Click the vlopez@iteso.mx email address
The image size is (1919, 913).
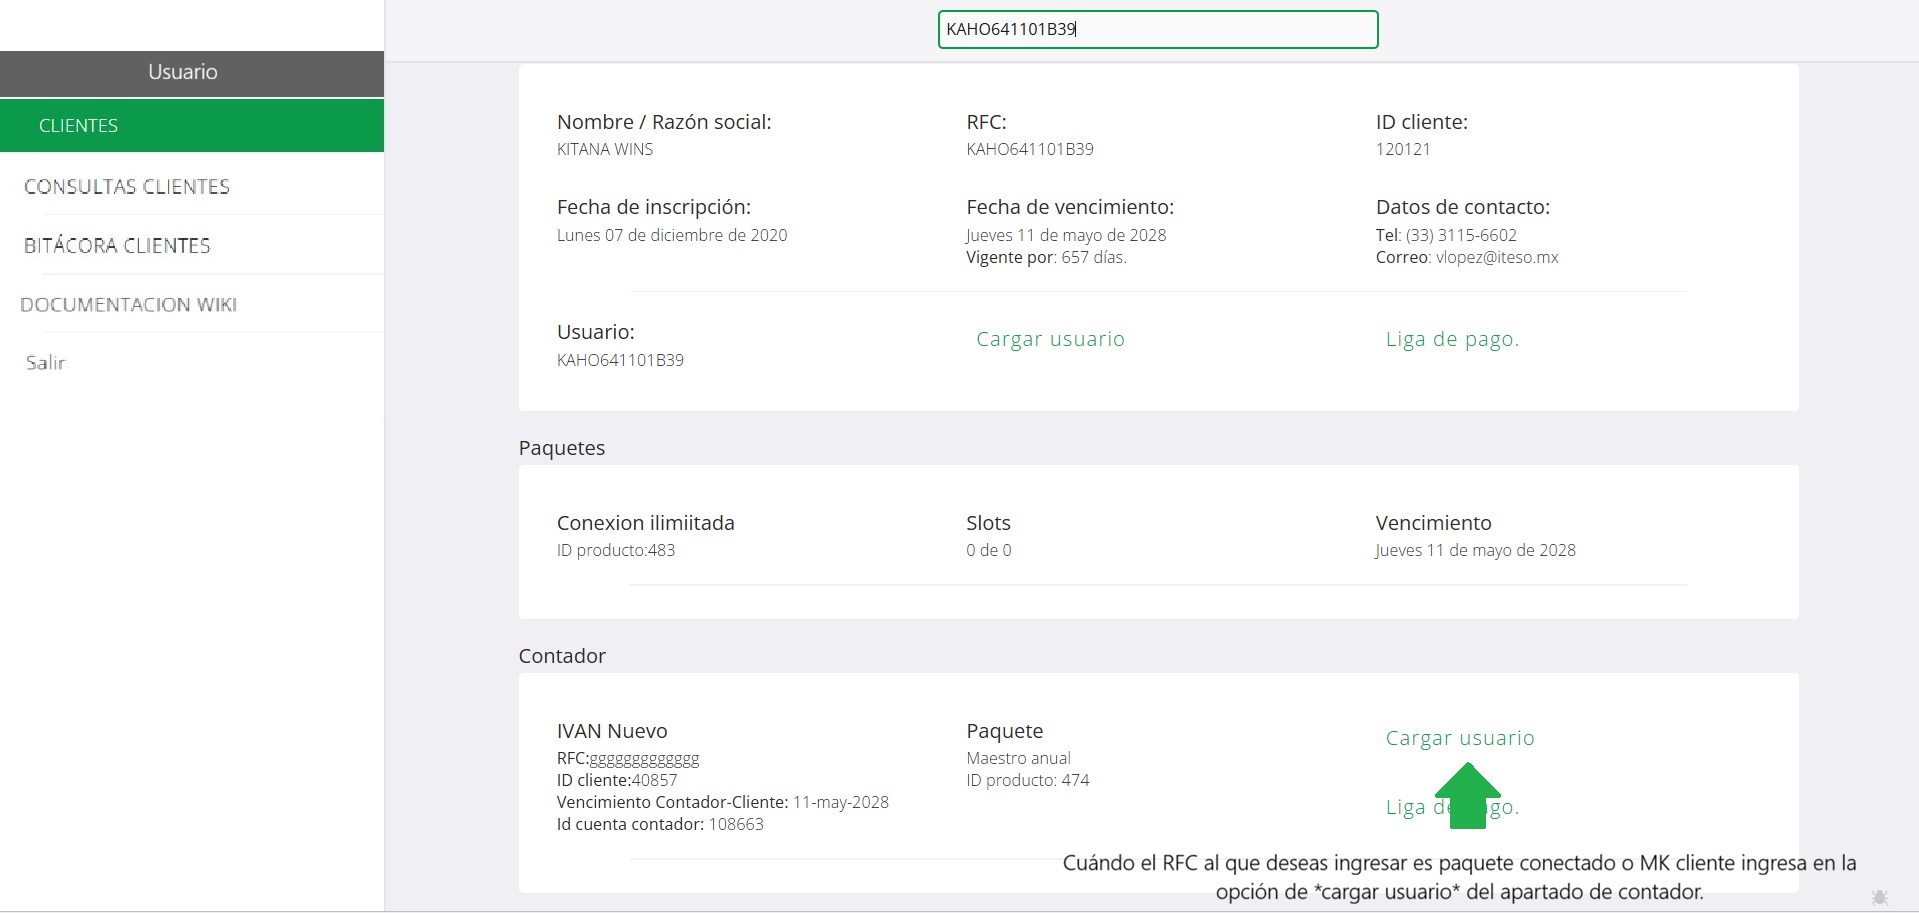click(x=1497, y=257)
